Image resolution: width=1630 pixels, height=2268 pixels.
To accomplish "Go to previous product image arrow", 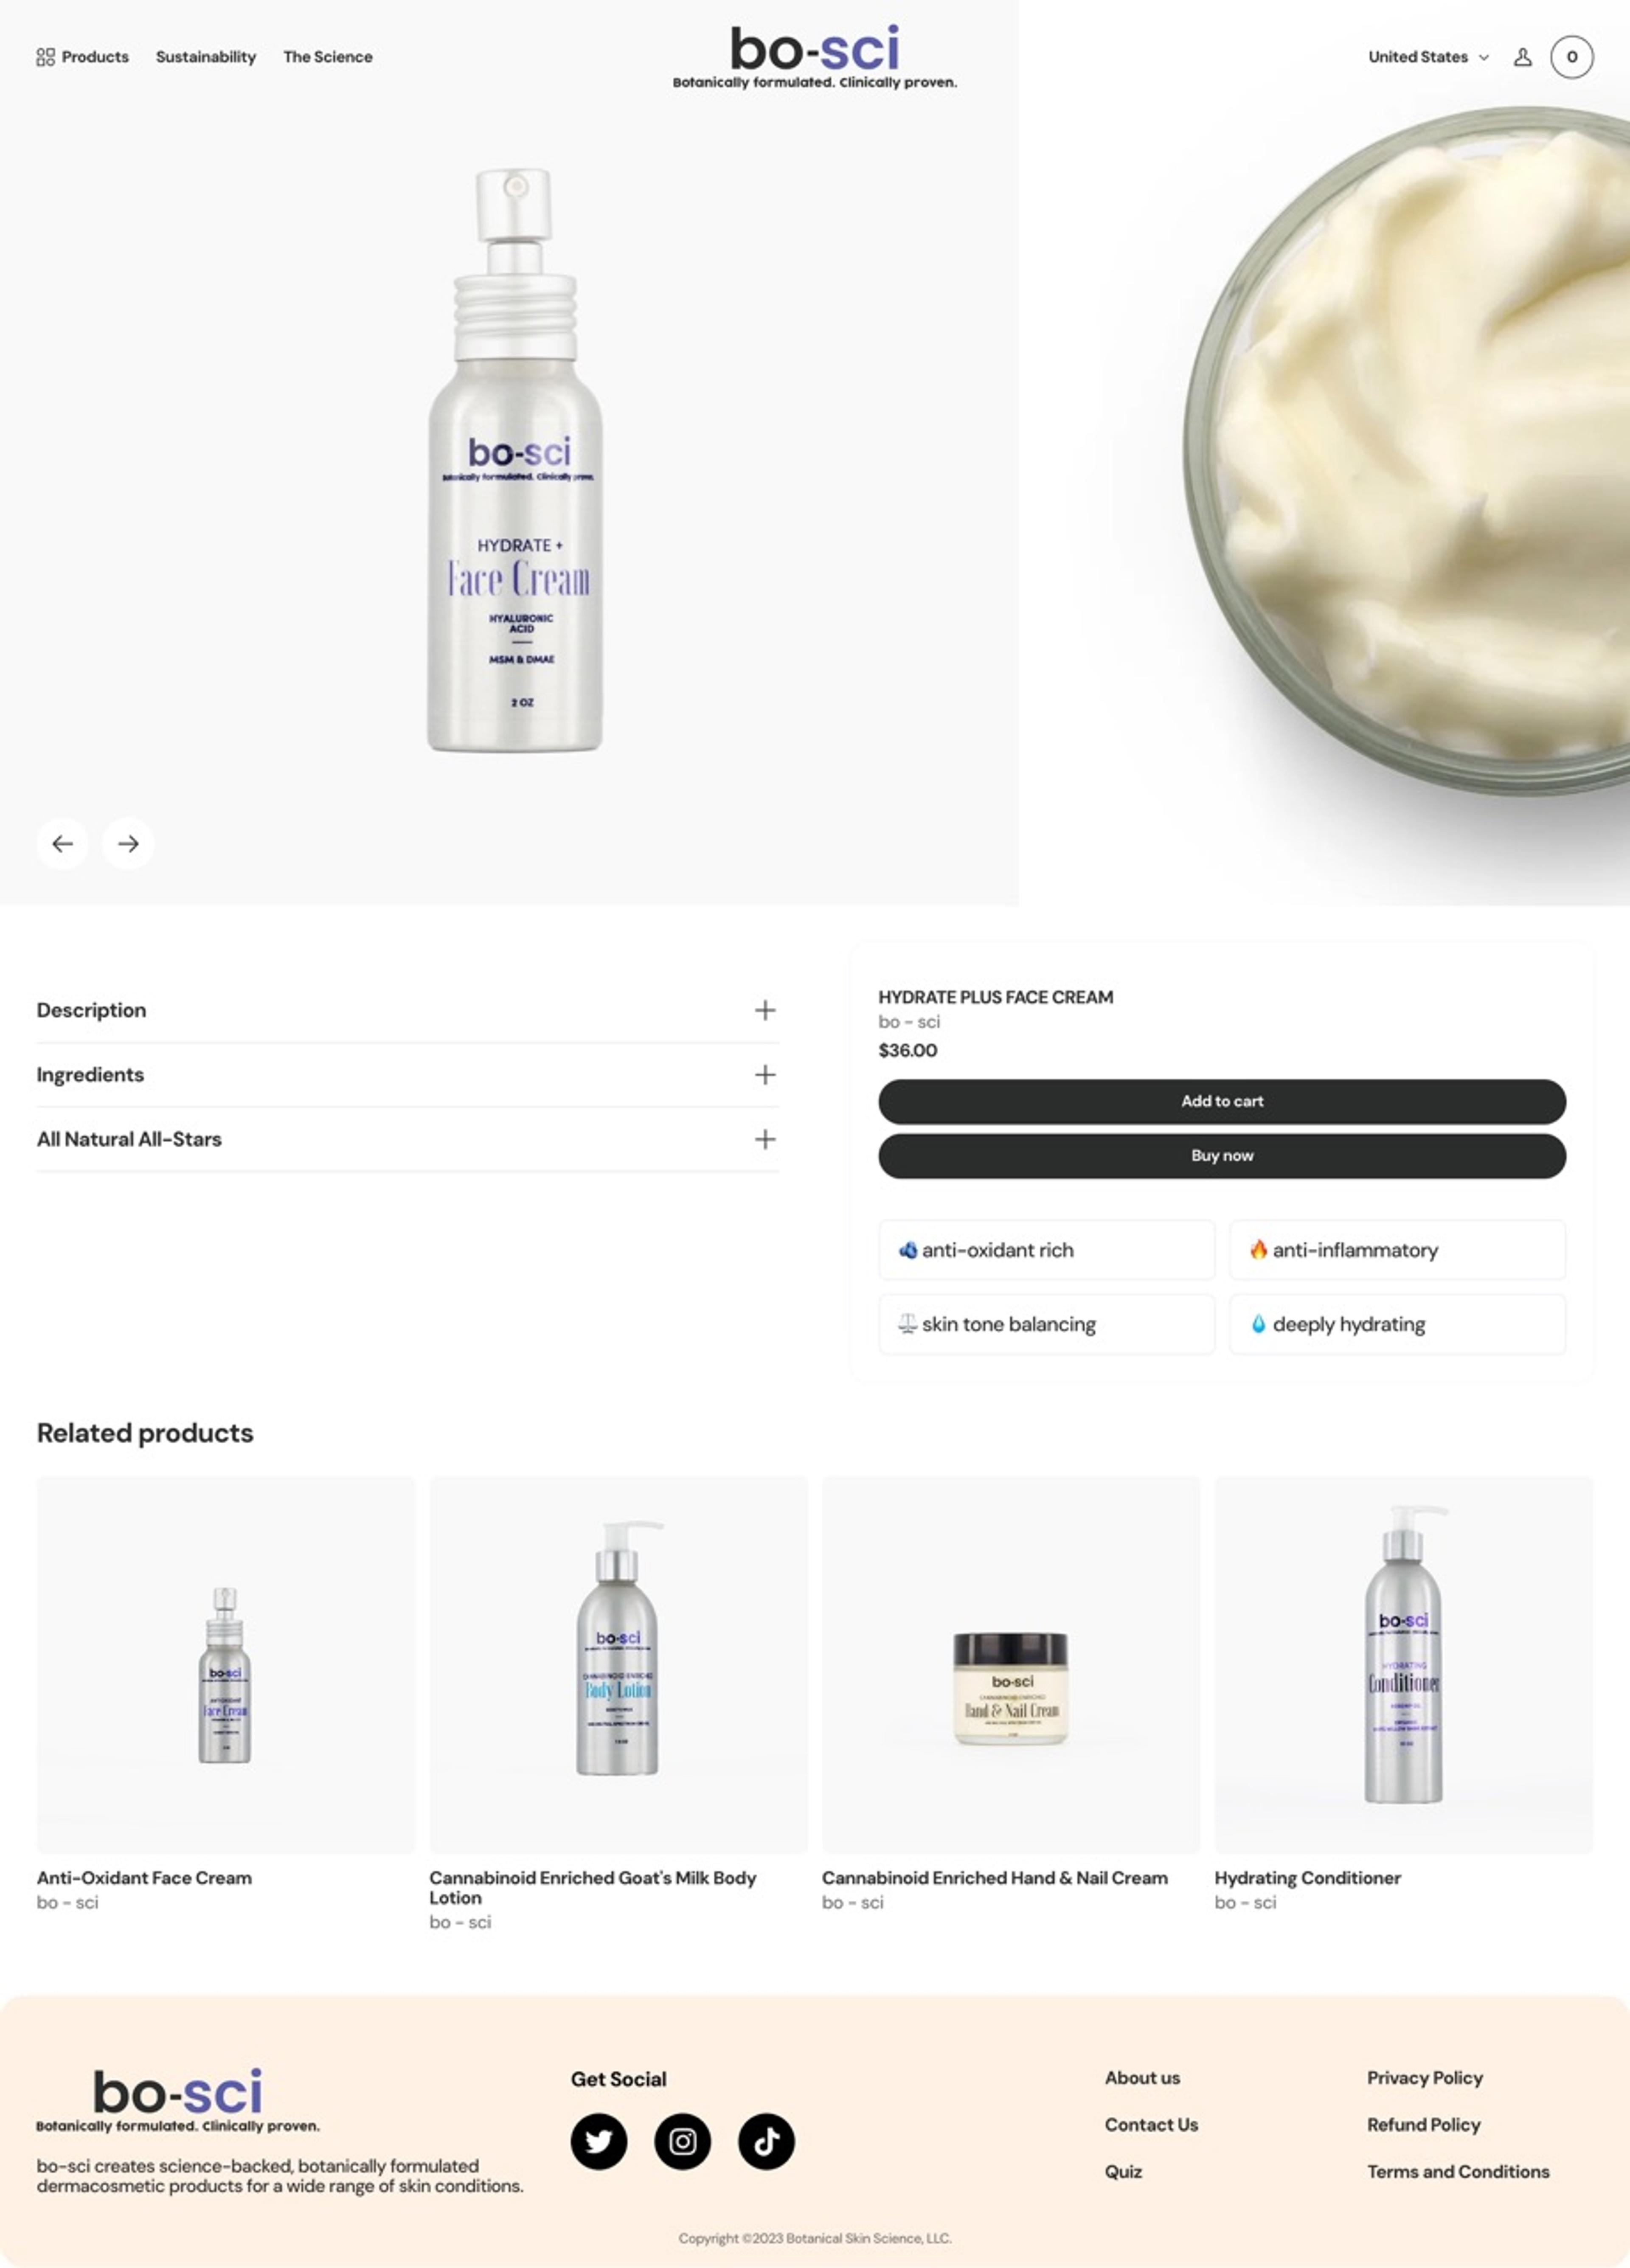I will 62,843.
